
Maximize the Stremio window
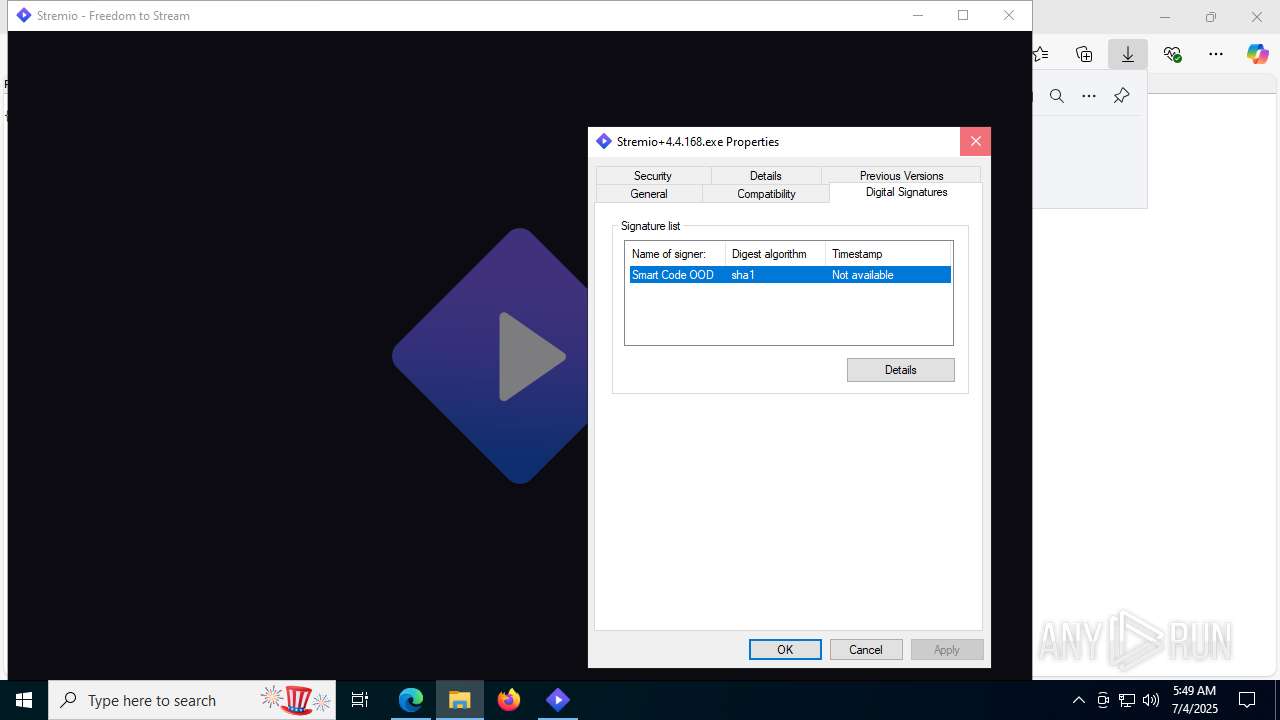tap(963, 15)
